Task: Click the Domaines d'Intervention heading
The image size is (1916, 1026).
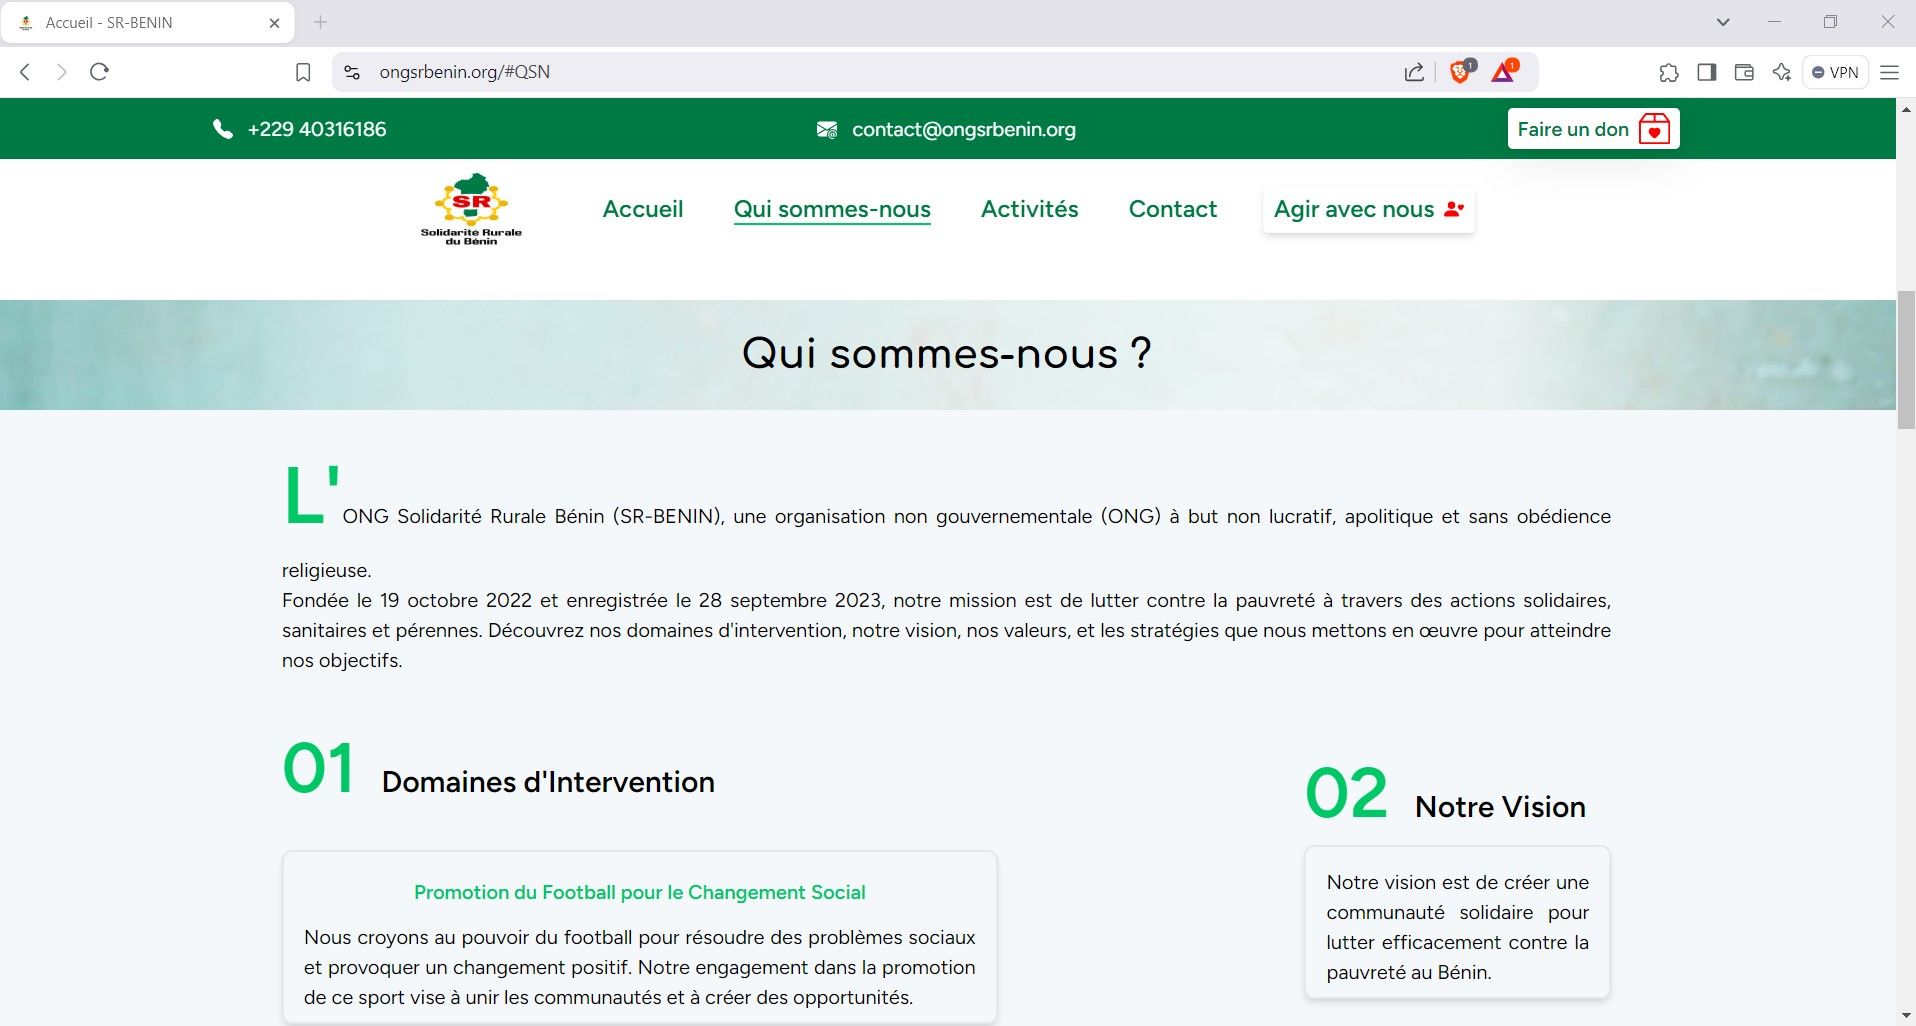Action: click(x=548, y=782)
